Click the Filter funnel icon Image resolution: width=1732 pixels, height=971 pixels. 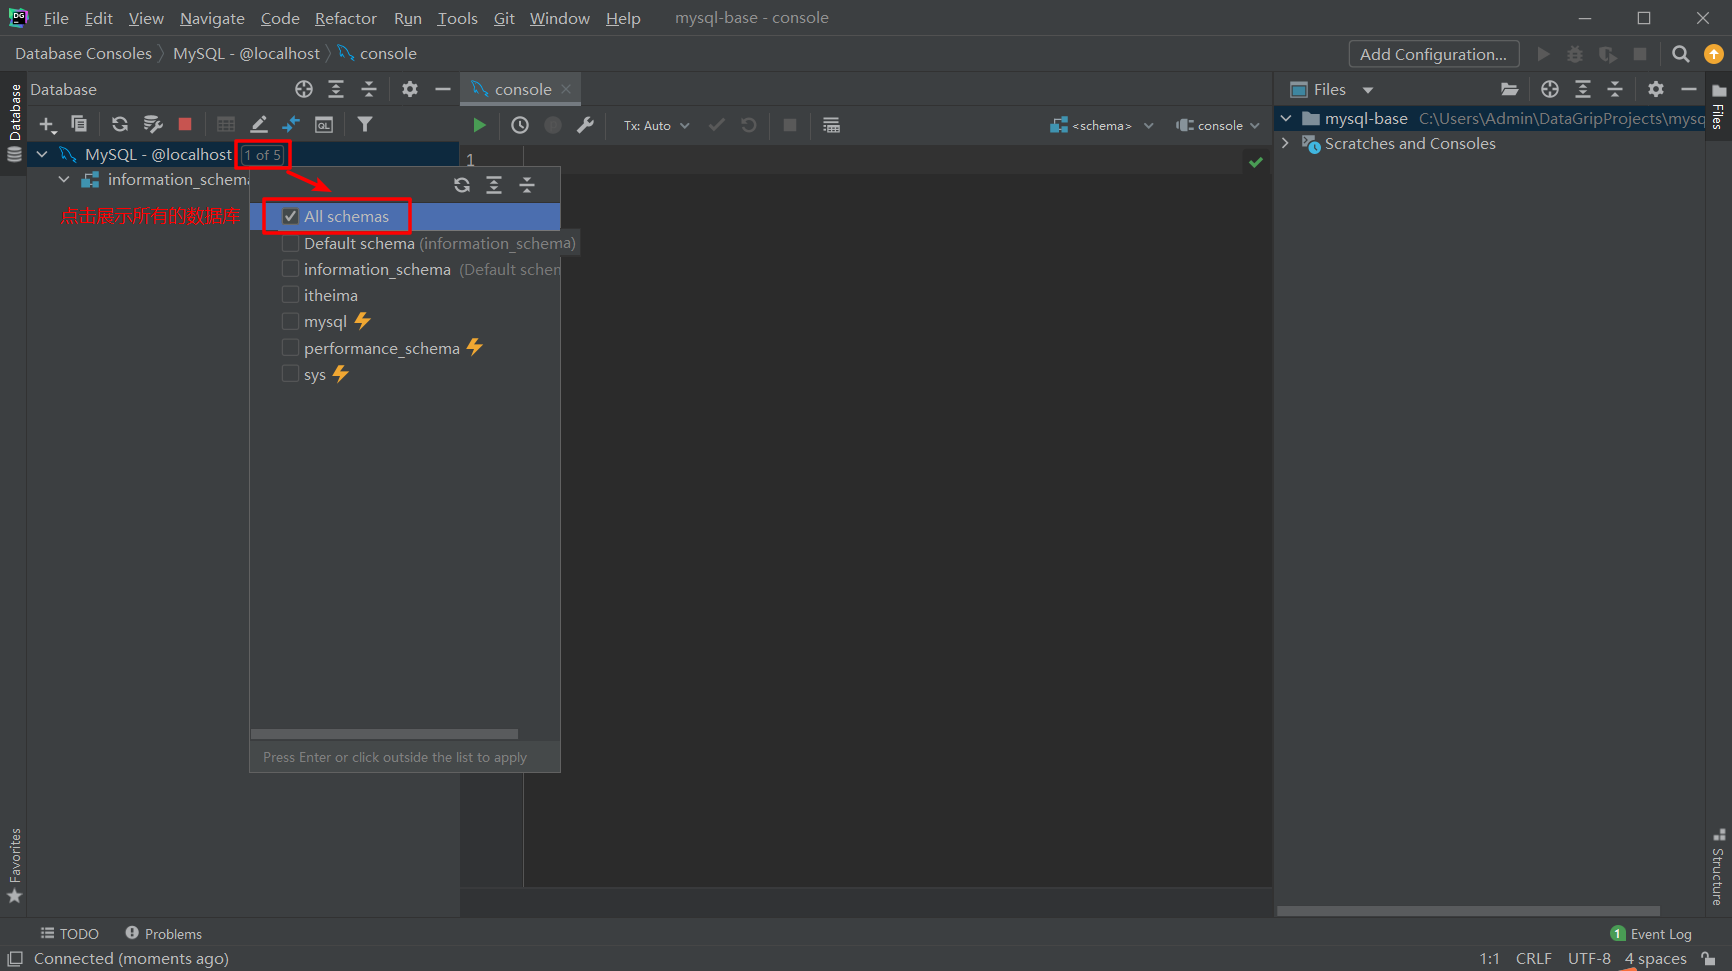[x=365, y=124]
